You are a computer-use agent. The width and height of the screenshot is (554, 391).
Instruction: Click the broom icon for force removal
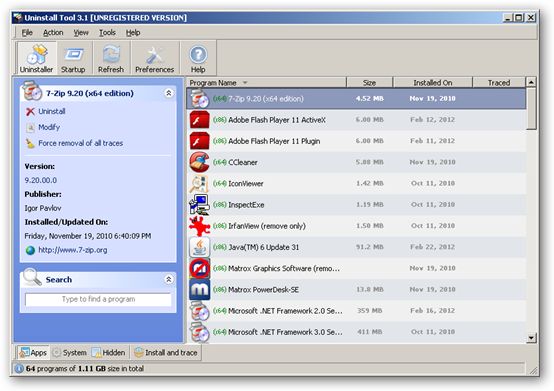coord(30,143)
